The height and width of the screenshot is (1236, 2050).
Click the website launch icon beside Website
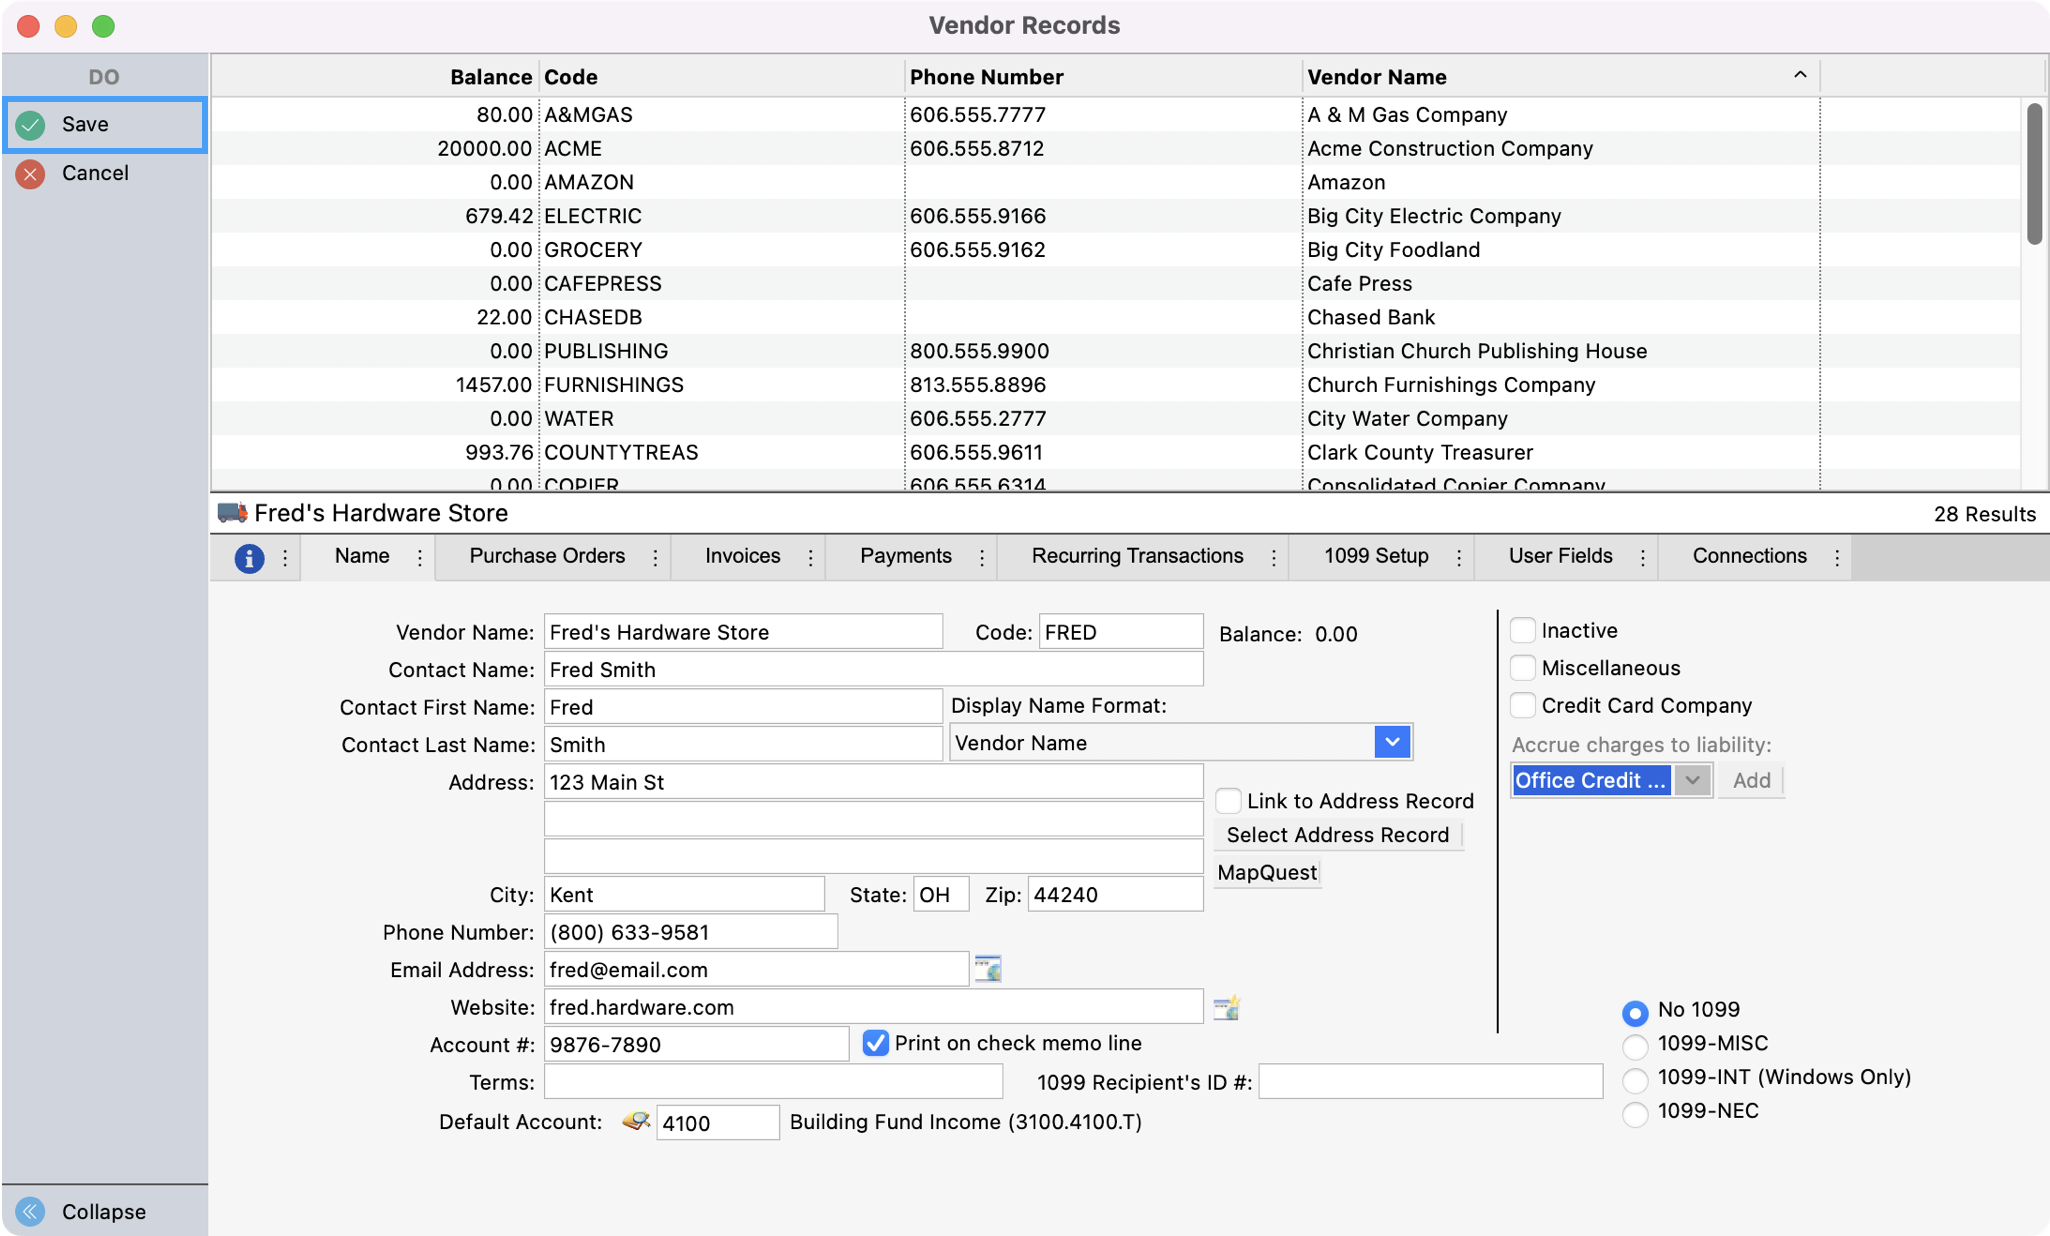pyautogui.click(x=1226, y=1007)
